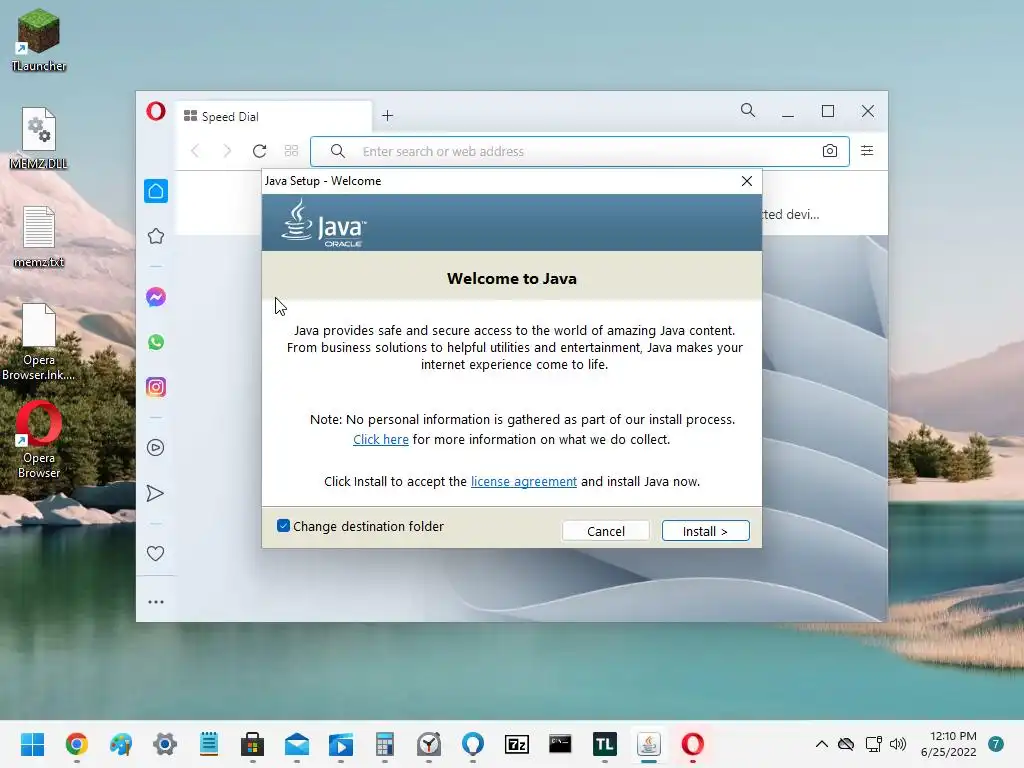Open Paint from the taskbar
1024x768 pixels.
coord(121,744)
